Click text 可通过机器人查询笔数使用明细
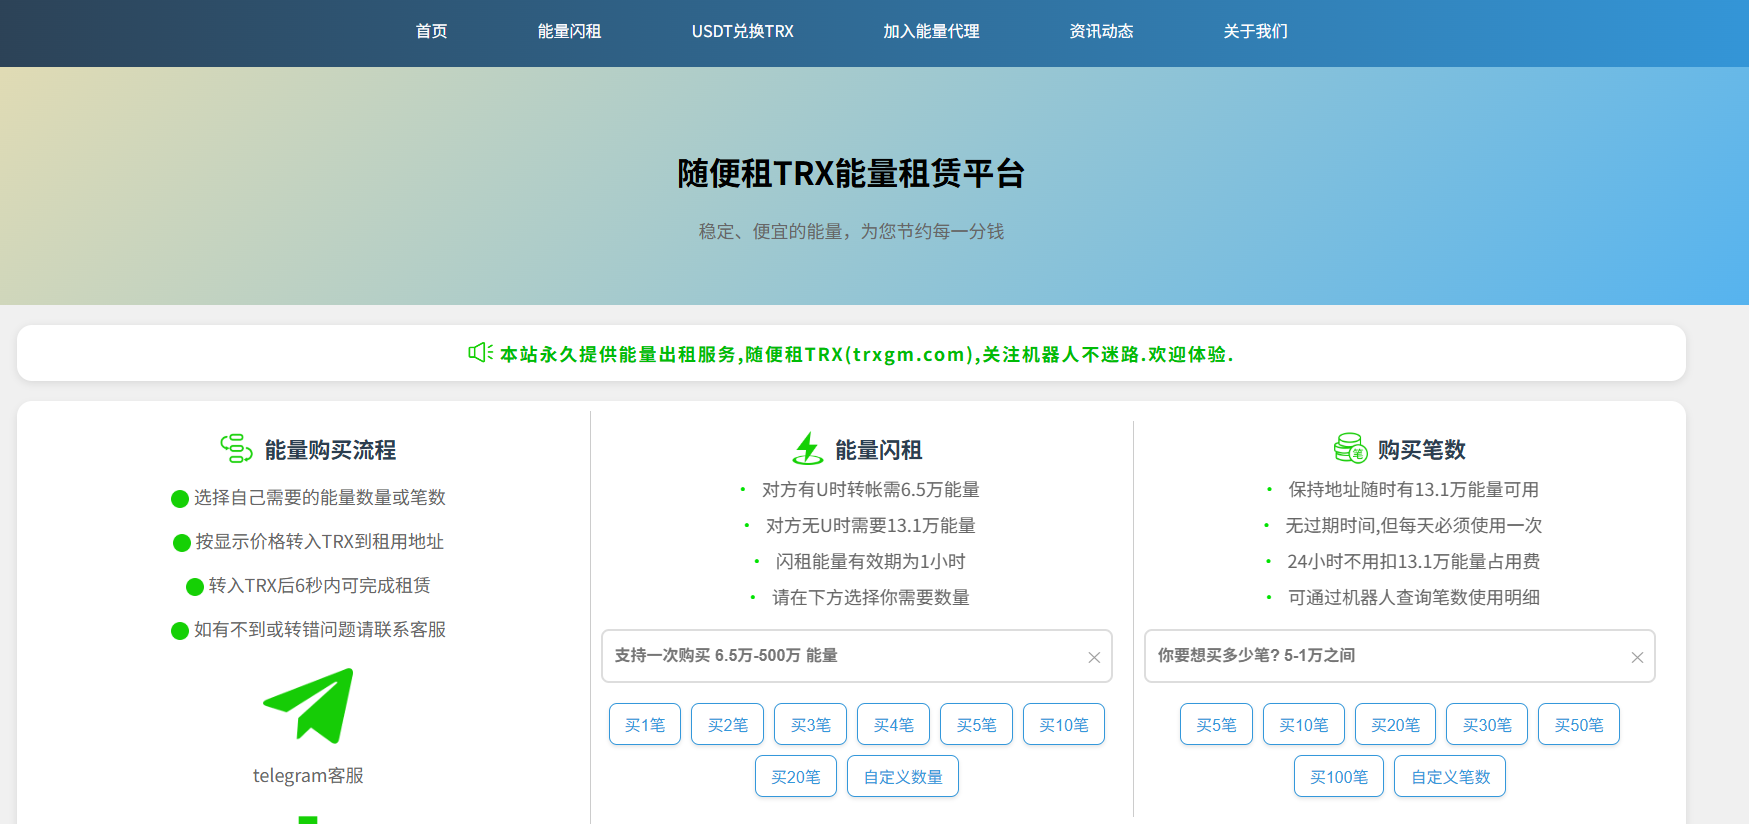 click(1414, 597)
